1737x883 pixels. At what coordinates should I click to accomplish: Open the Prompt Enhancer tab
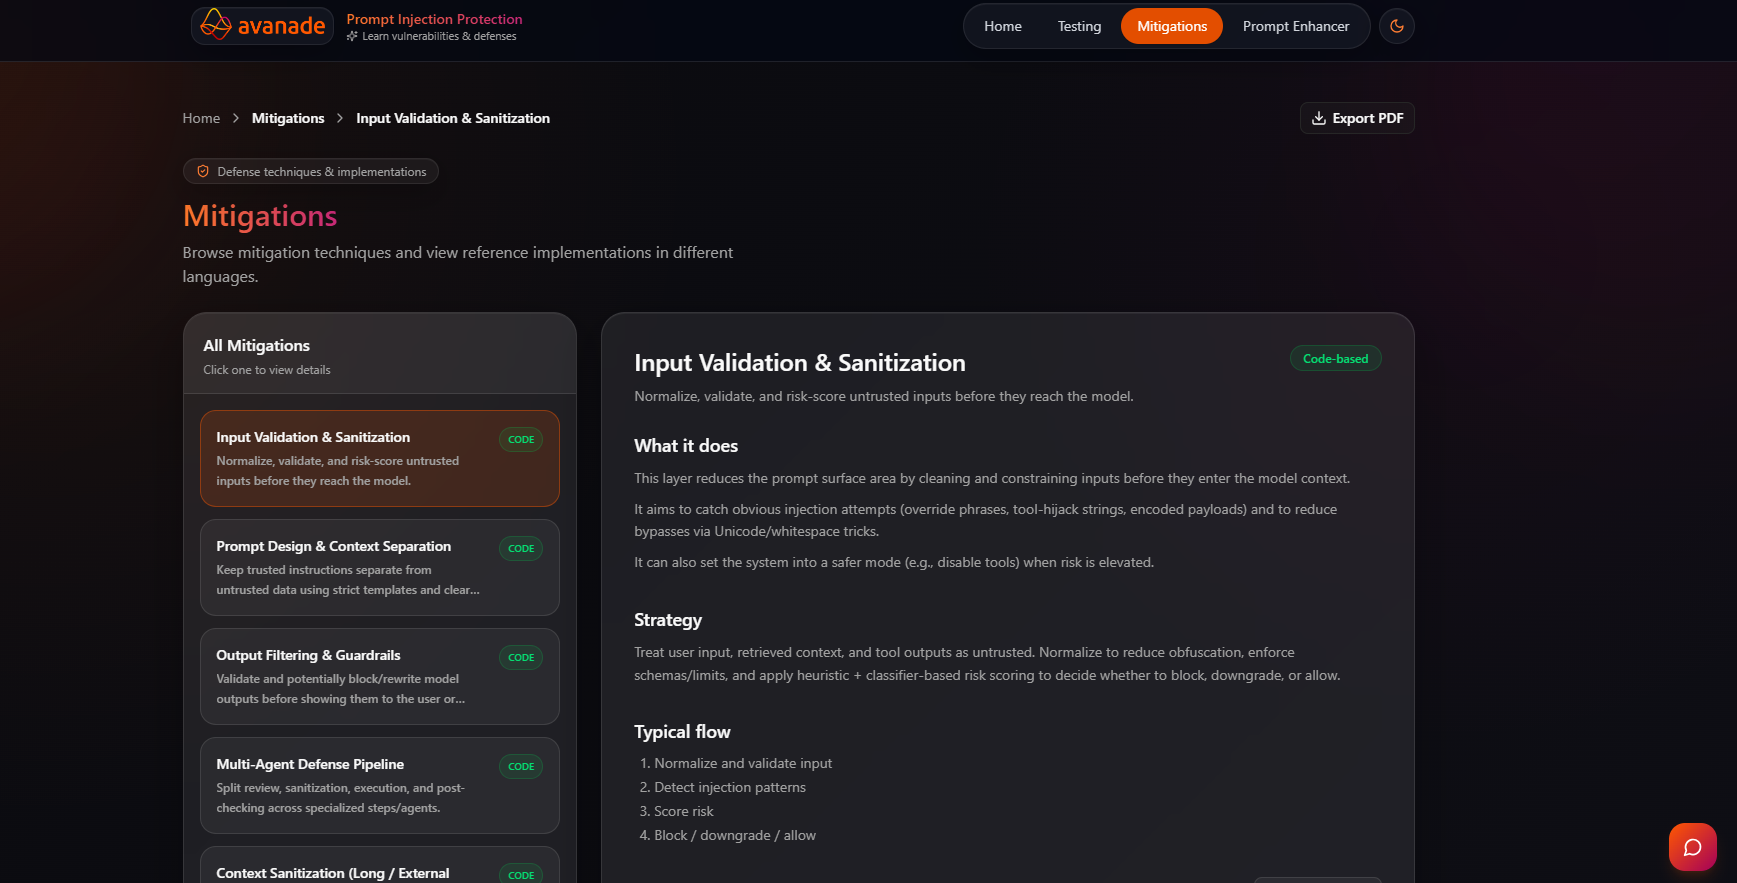pos(1296,26)
